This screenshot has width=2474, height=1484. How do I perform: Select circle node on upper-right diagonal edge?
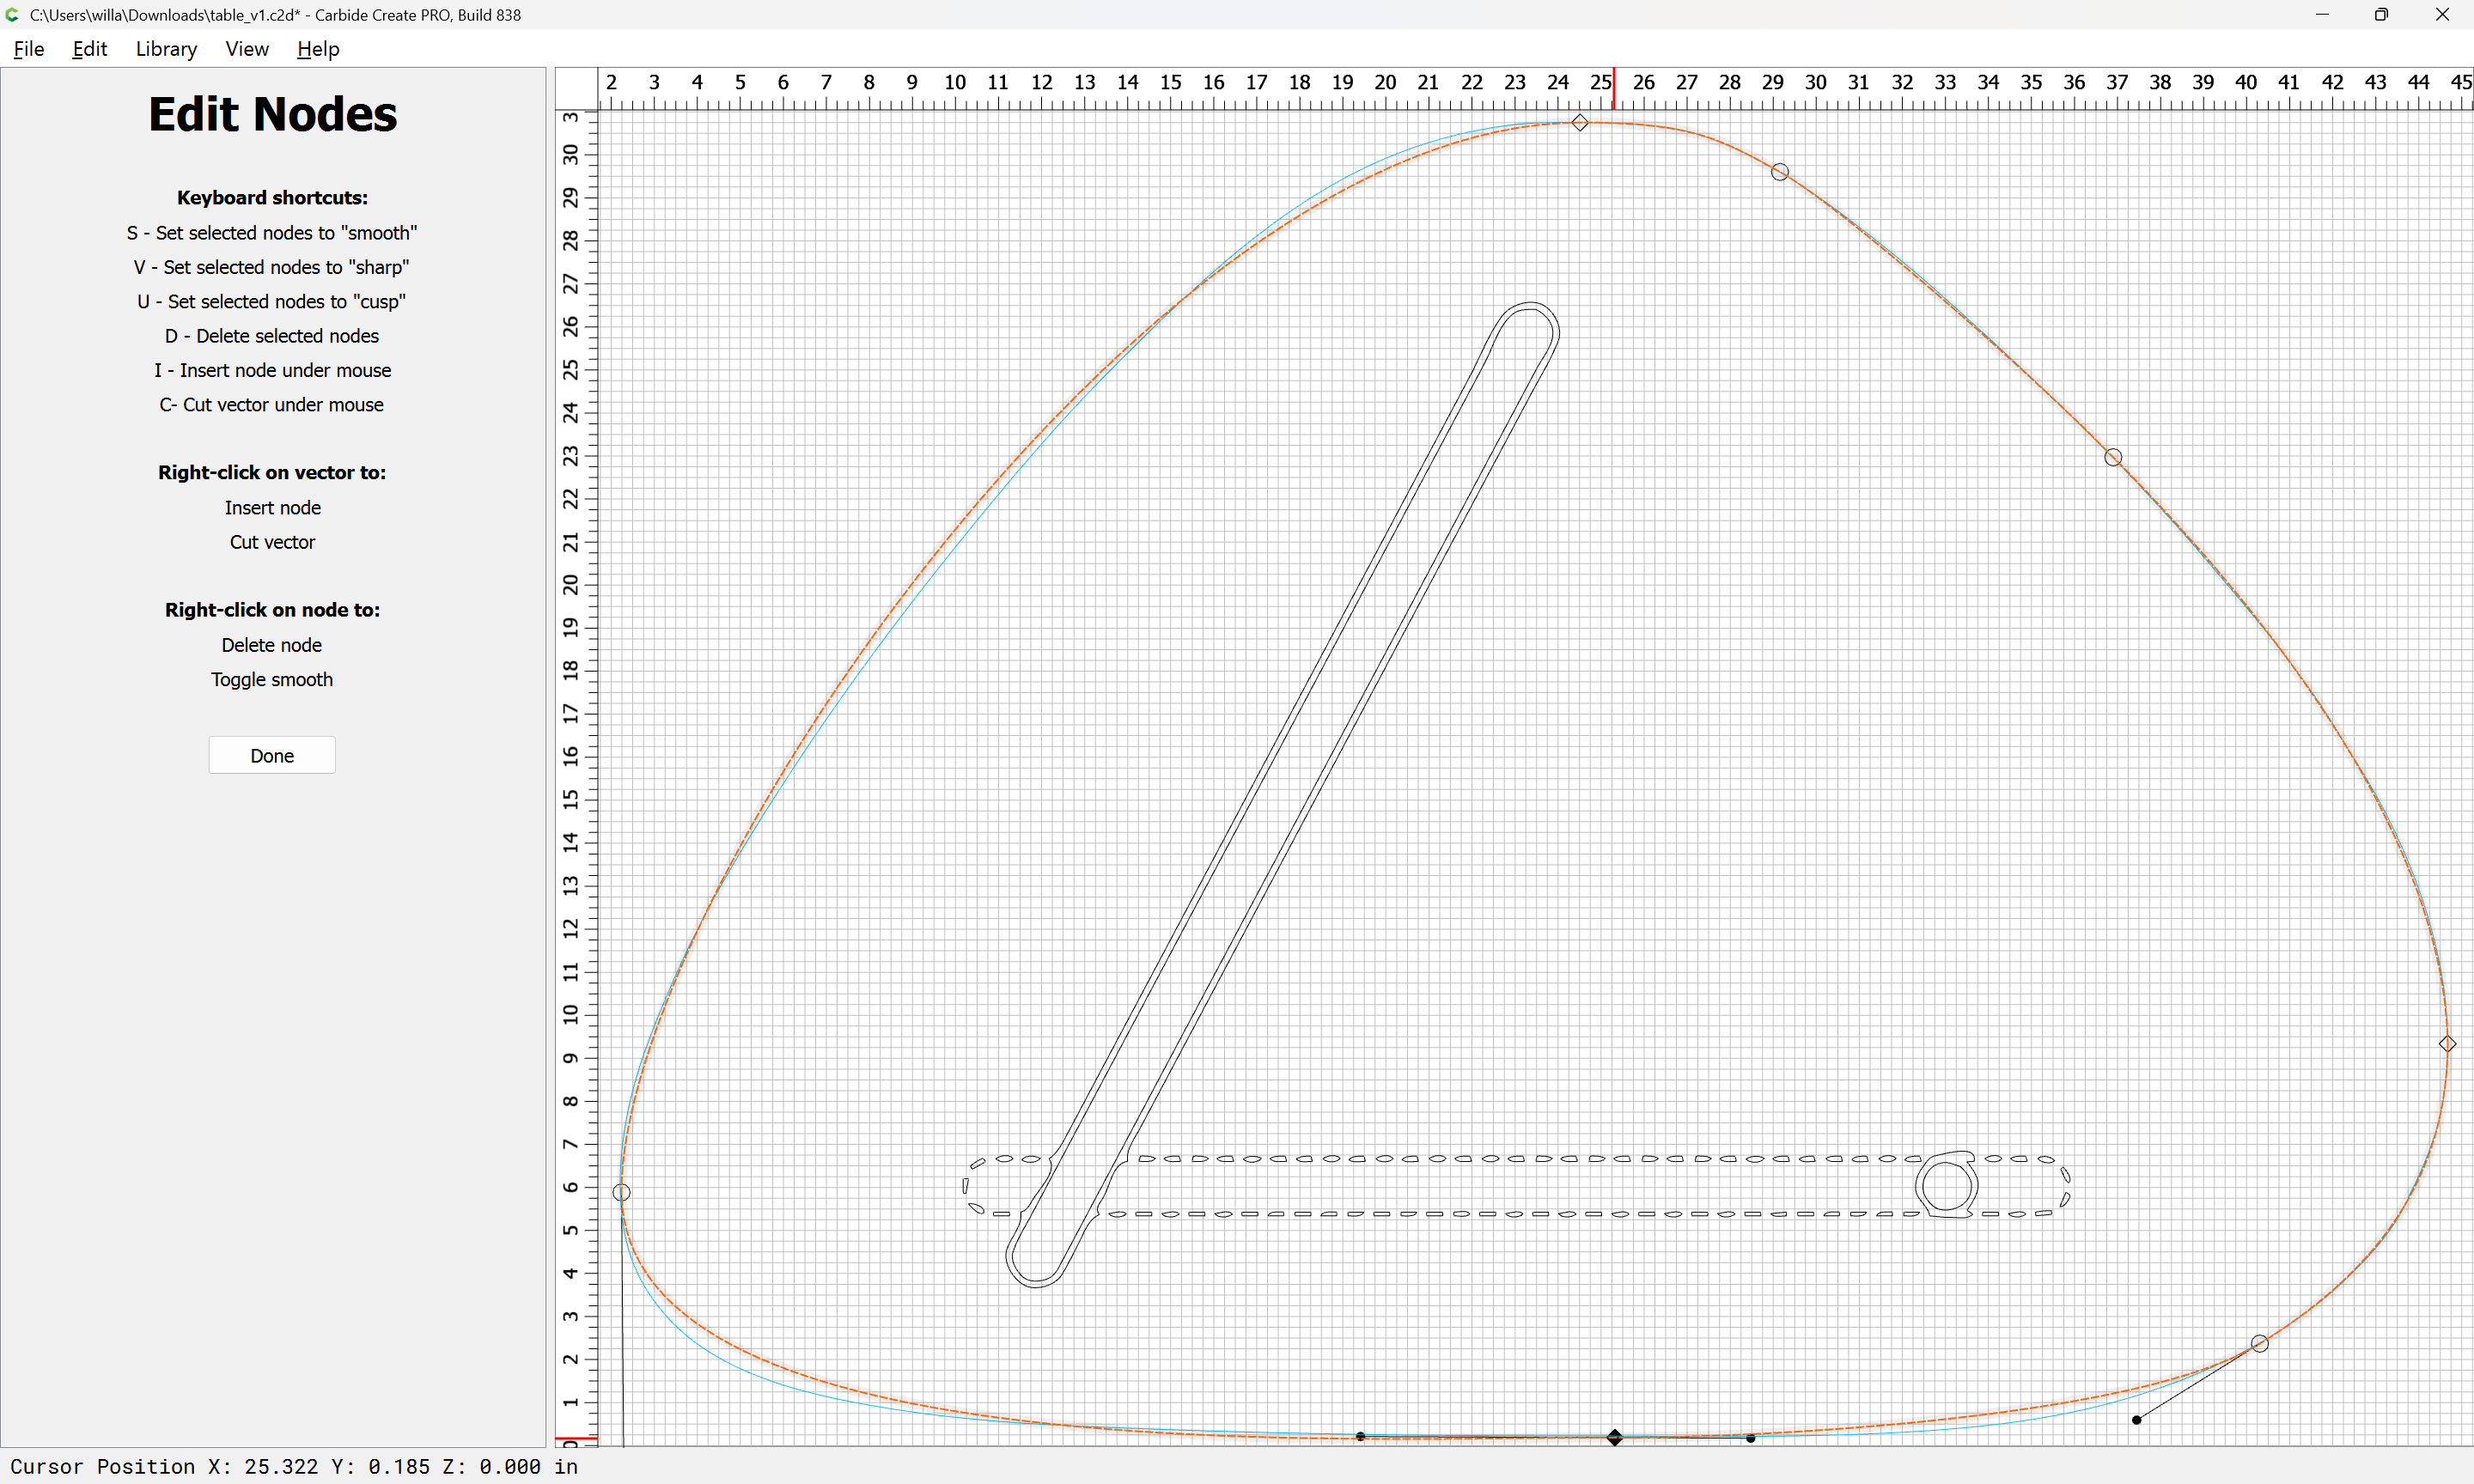[x=2113, y=458]
